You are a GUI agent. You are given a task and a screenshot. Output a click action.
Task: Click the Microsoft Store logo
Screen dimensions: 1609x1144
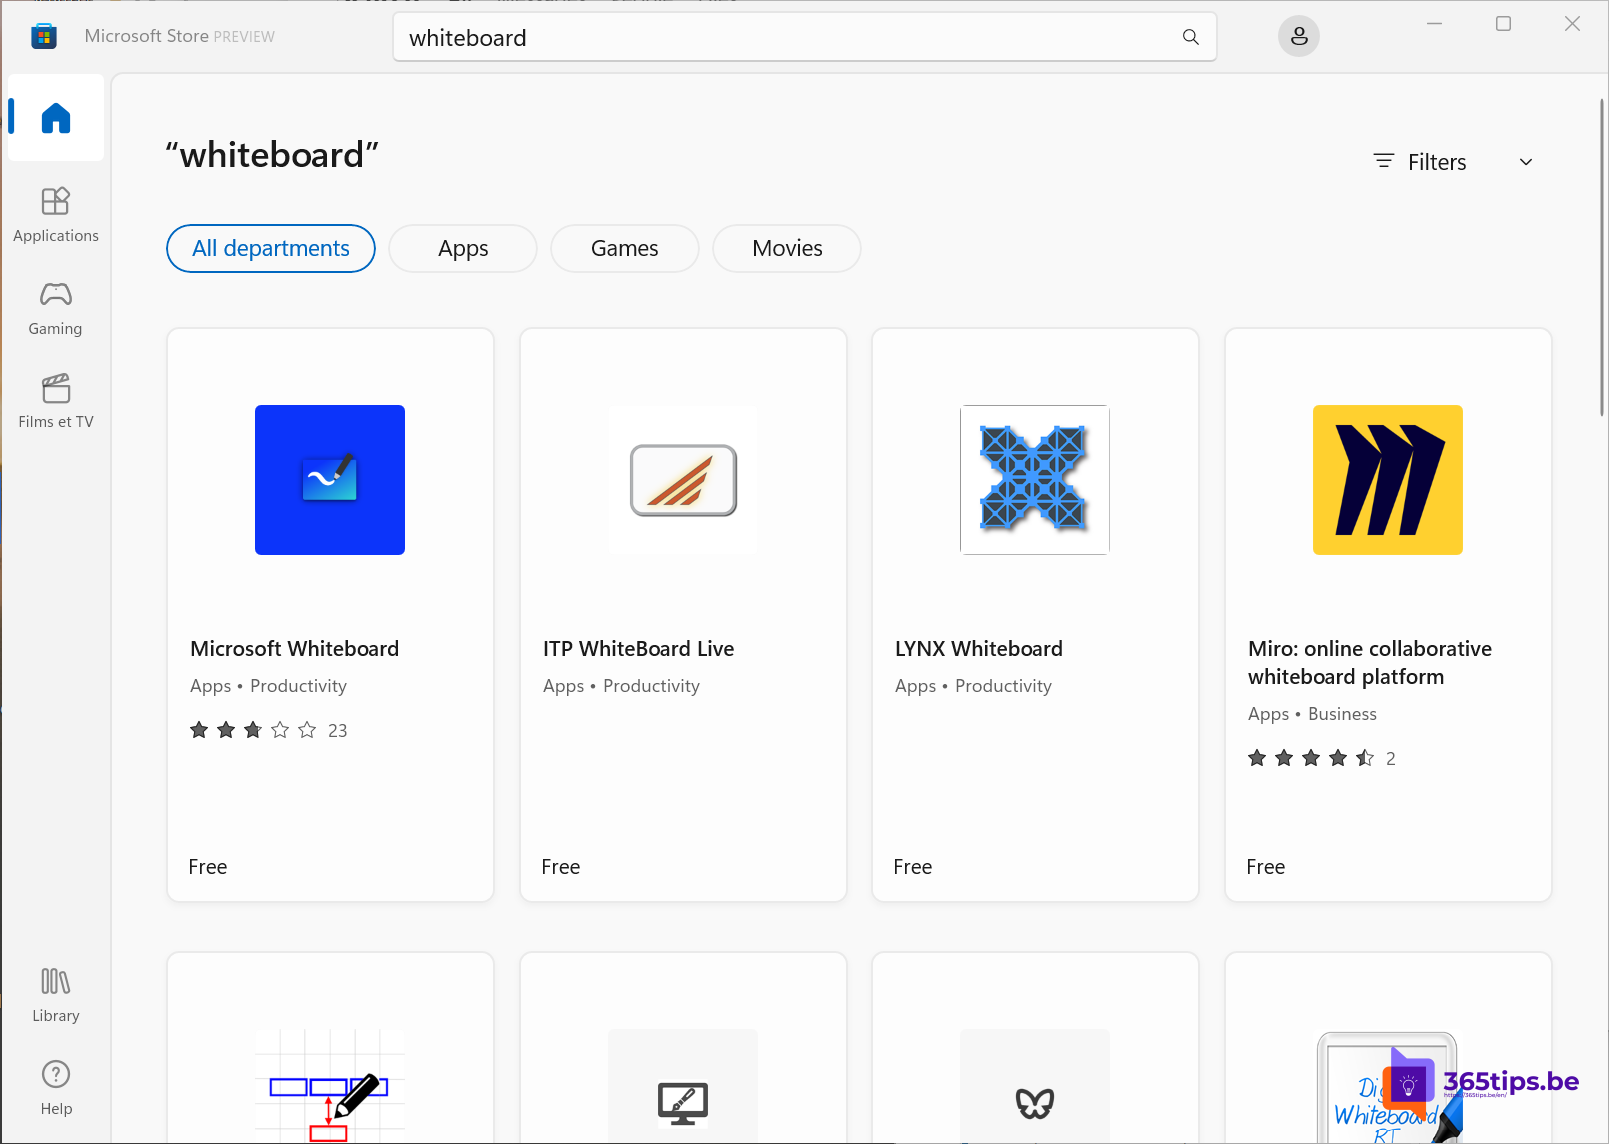tap(43, 35)
